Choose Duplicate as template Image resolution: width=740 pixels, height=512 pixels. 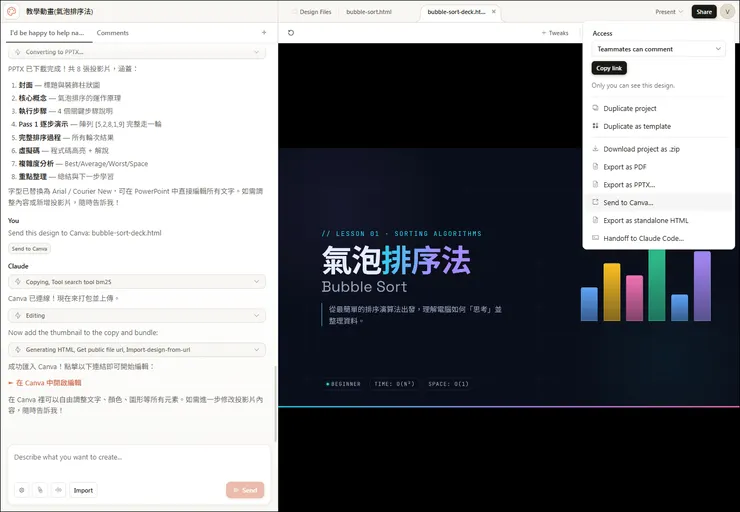tap(658, 126)
